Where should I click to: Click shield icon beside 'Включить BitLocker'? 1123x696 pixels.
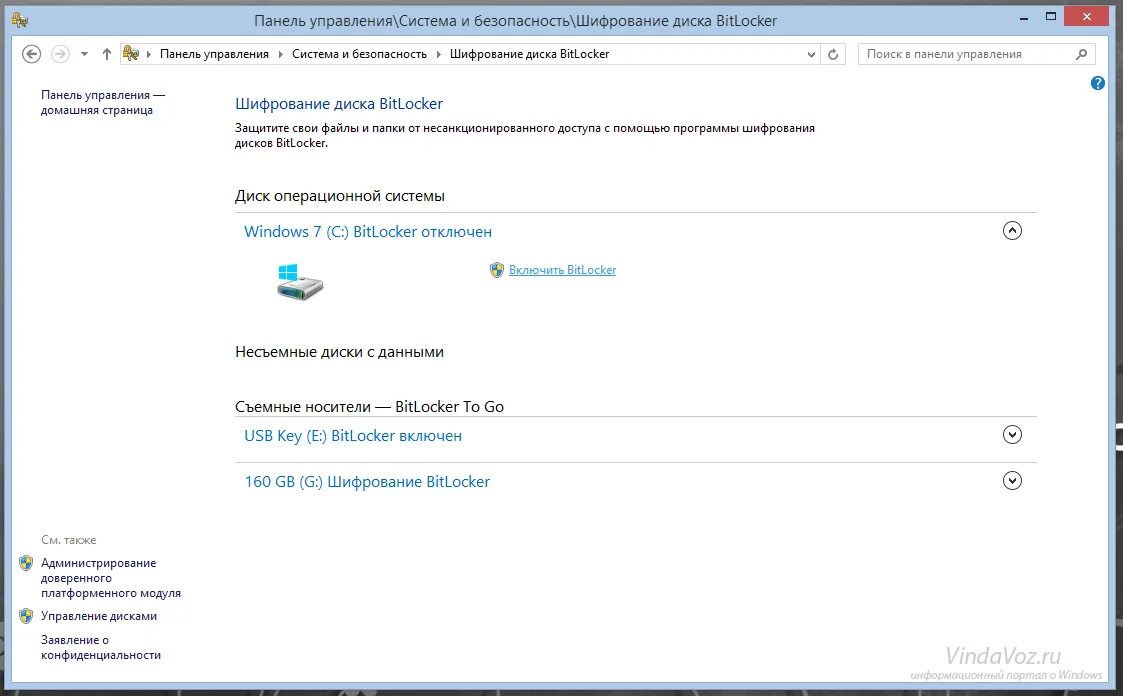click(x=496, y=270)
